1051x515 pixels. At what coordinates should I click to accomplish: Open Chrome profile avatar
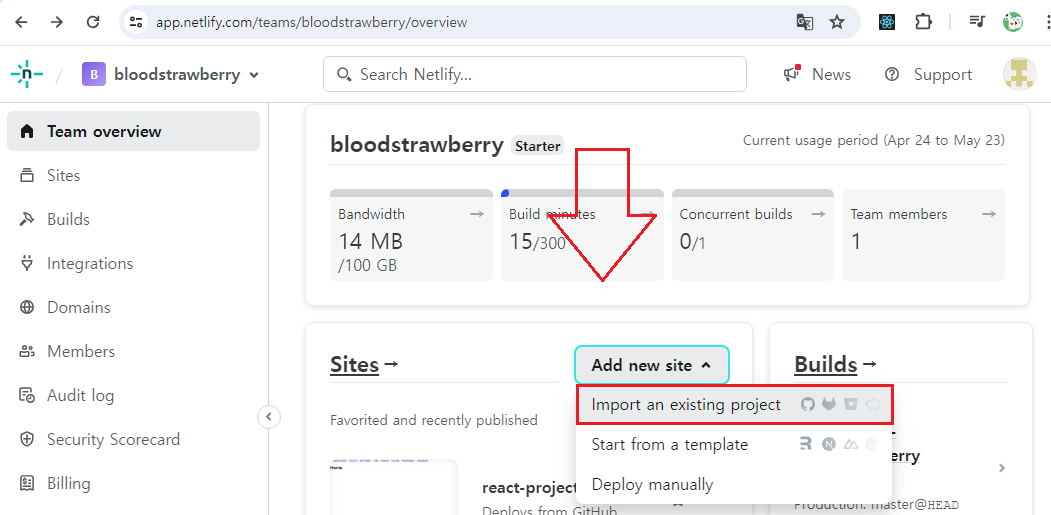(1013, 22)
